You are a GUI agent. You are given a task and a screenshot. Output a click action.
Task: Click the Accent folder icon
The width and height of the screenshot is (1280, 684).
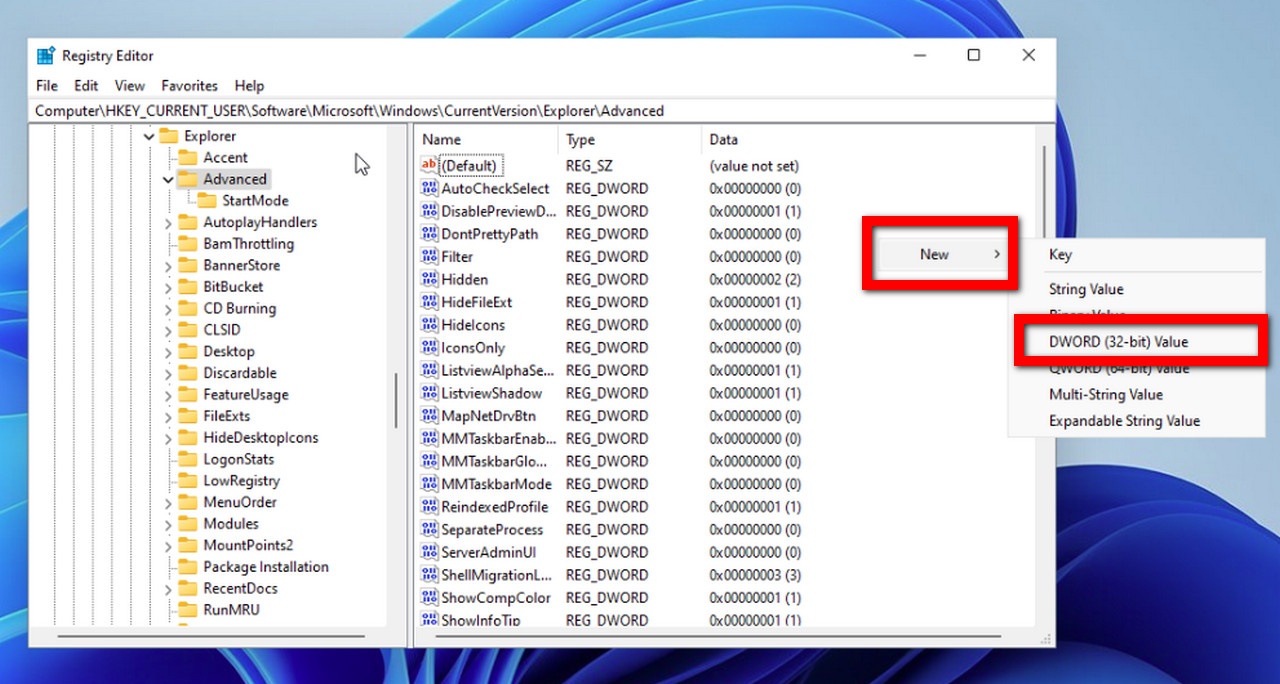coord(187,158)
